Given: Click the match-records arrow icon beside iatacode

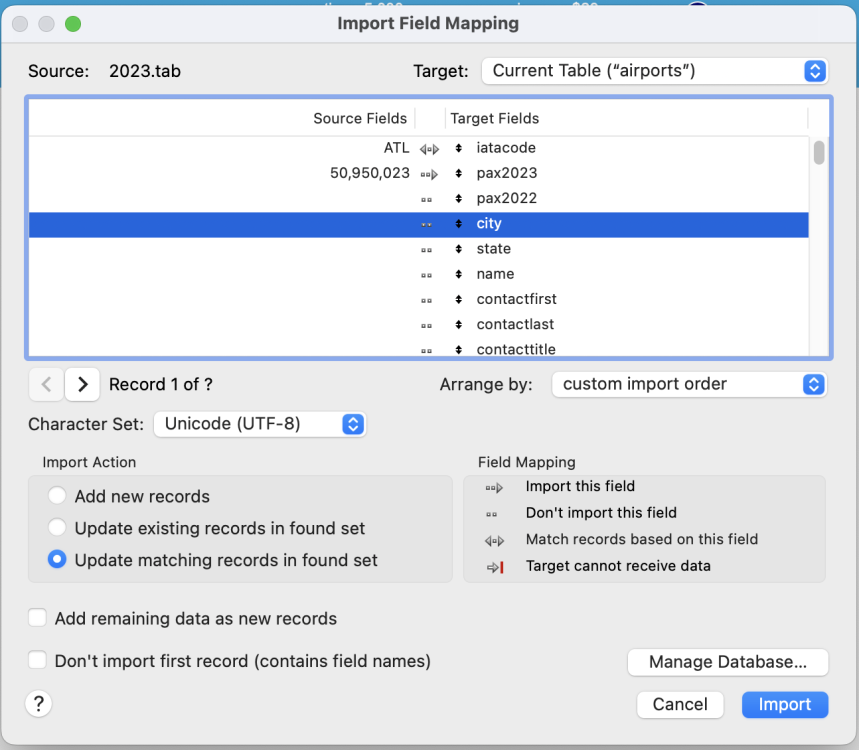Looking at the screenshot, I should tap(429, 148).
